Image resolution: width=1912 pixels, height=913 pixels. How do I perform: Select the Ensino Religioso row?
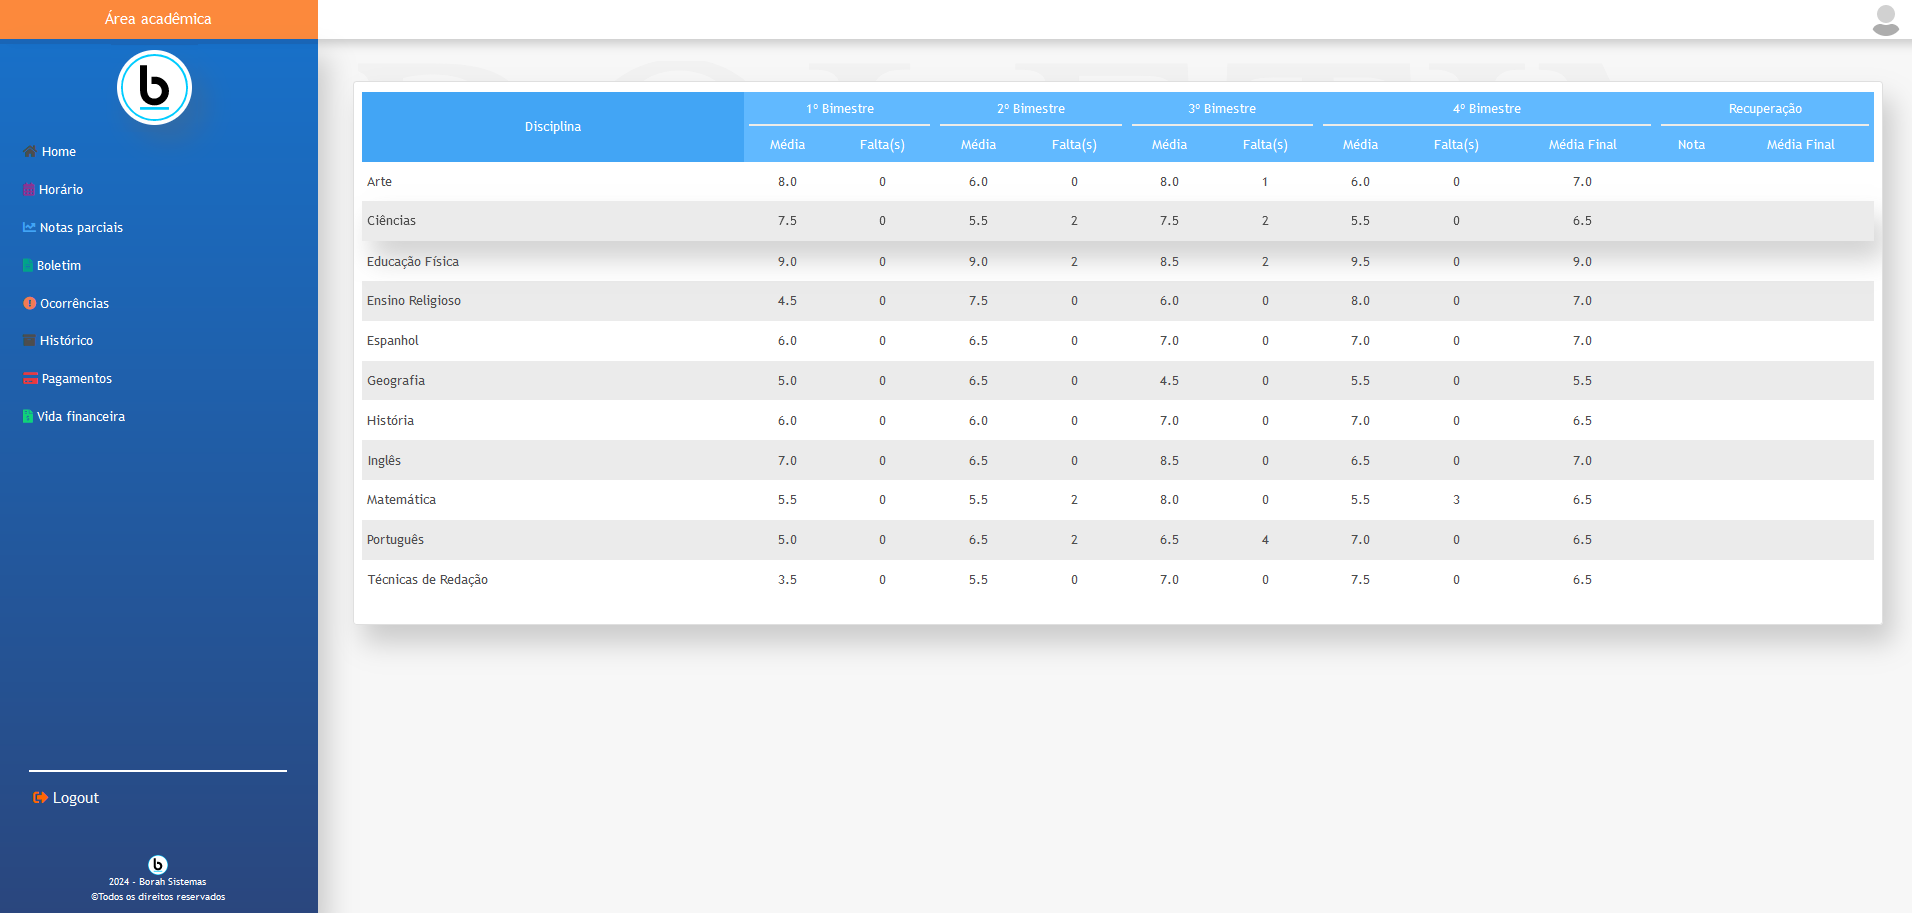[x=1118, y=301]
